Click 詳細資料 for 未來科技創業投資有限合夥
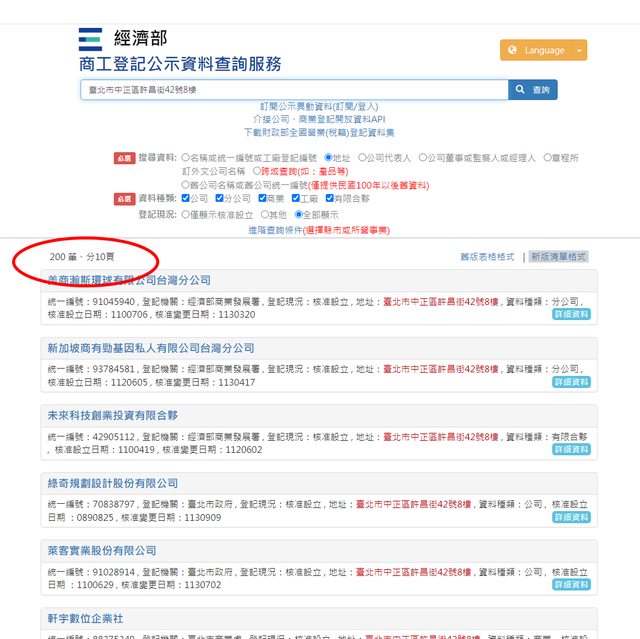This screenshot has height=639, width=640. coord(571,450)
